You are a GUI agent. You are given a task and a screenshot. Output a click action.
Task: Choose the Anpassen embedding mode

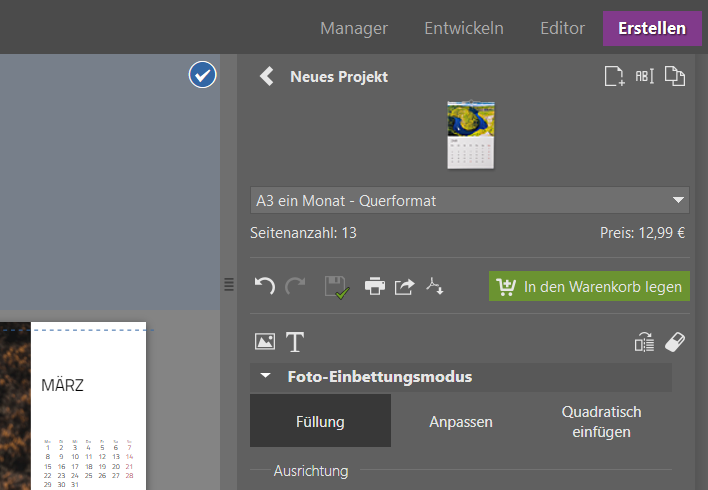pyautogui.click(x=461, y=421)
